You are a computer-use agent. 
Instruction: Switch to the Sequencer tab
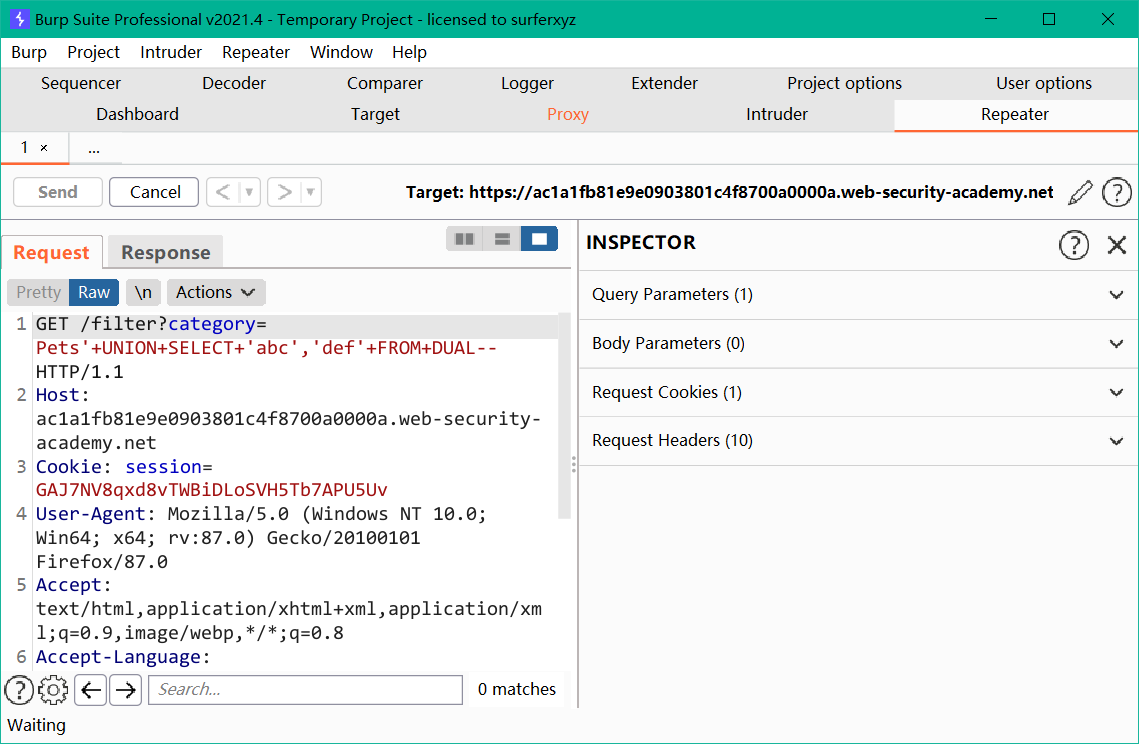[81, 84]
